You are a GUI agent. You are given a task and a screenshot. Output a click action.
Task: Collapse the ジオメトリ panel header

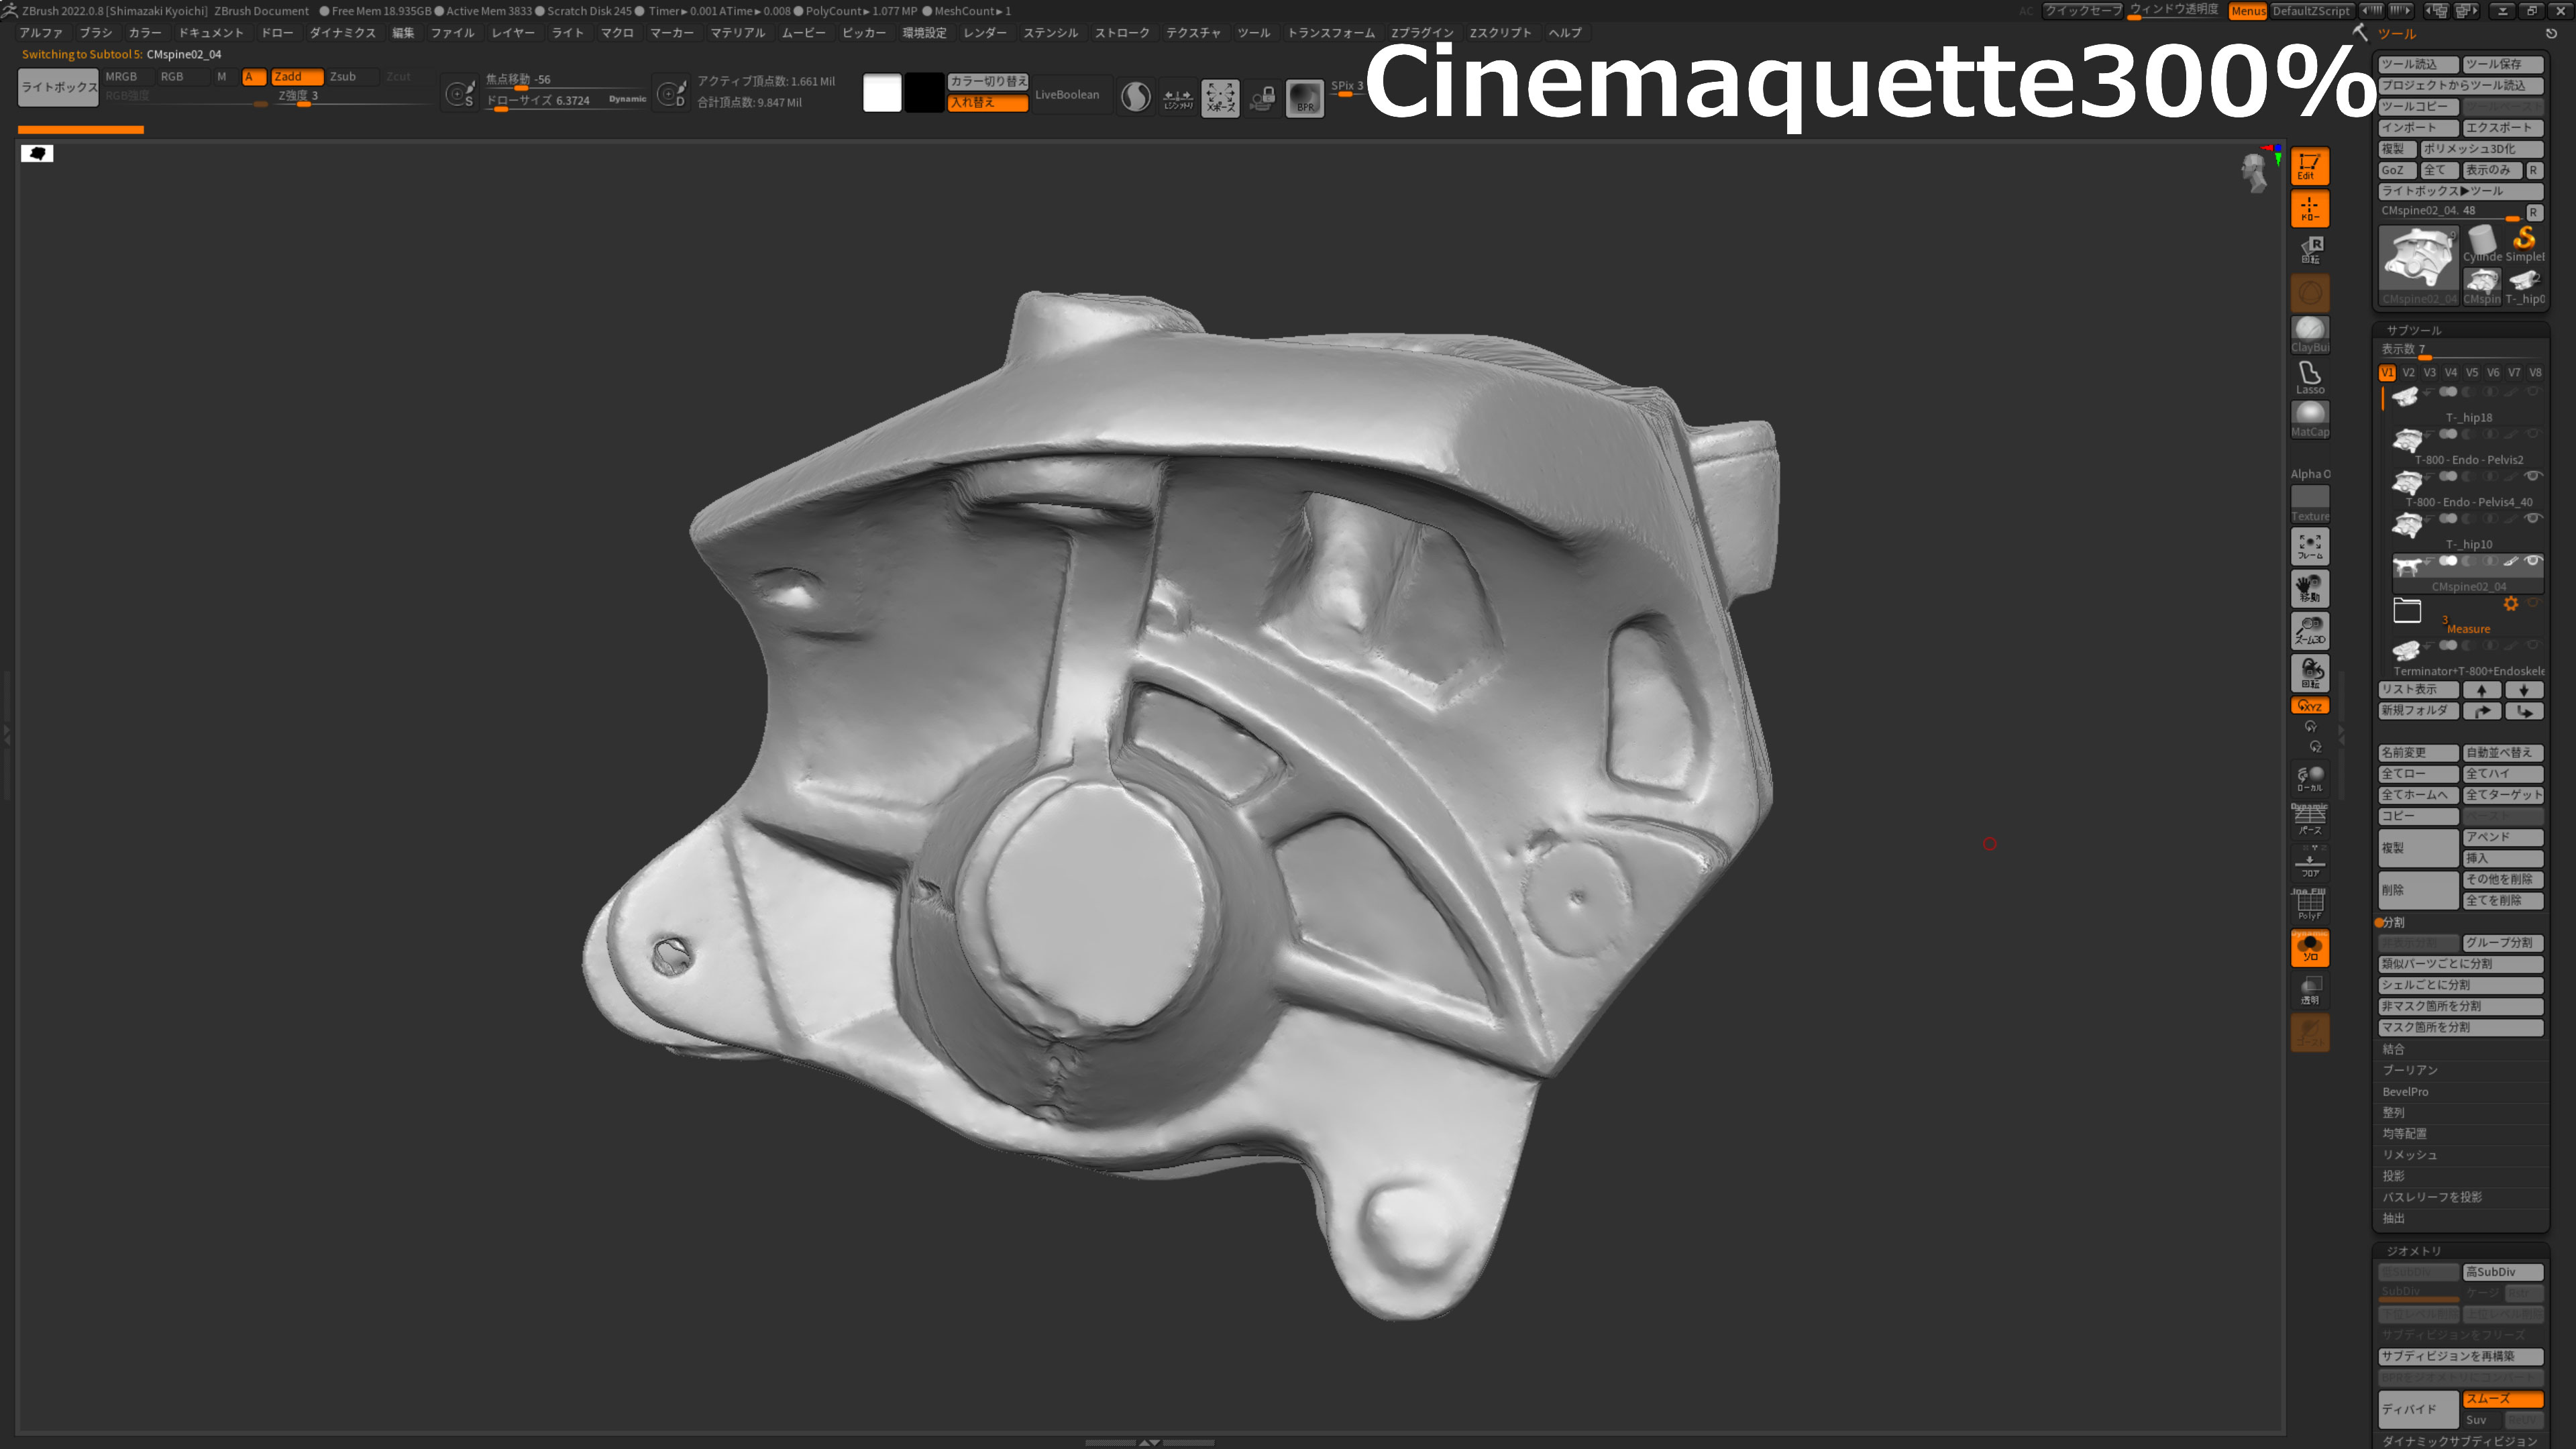(2414, 1251)
